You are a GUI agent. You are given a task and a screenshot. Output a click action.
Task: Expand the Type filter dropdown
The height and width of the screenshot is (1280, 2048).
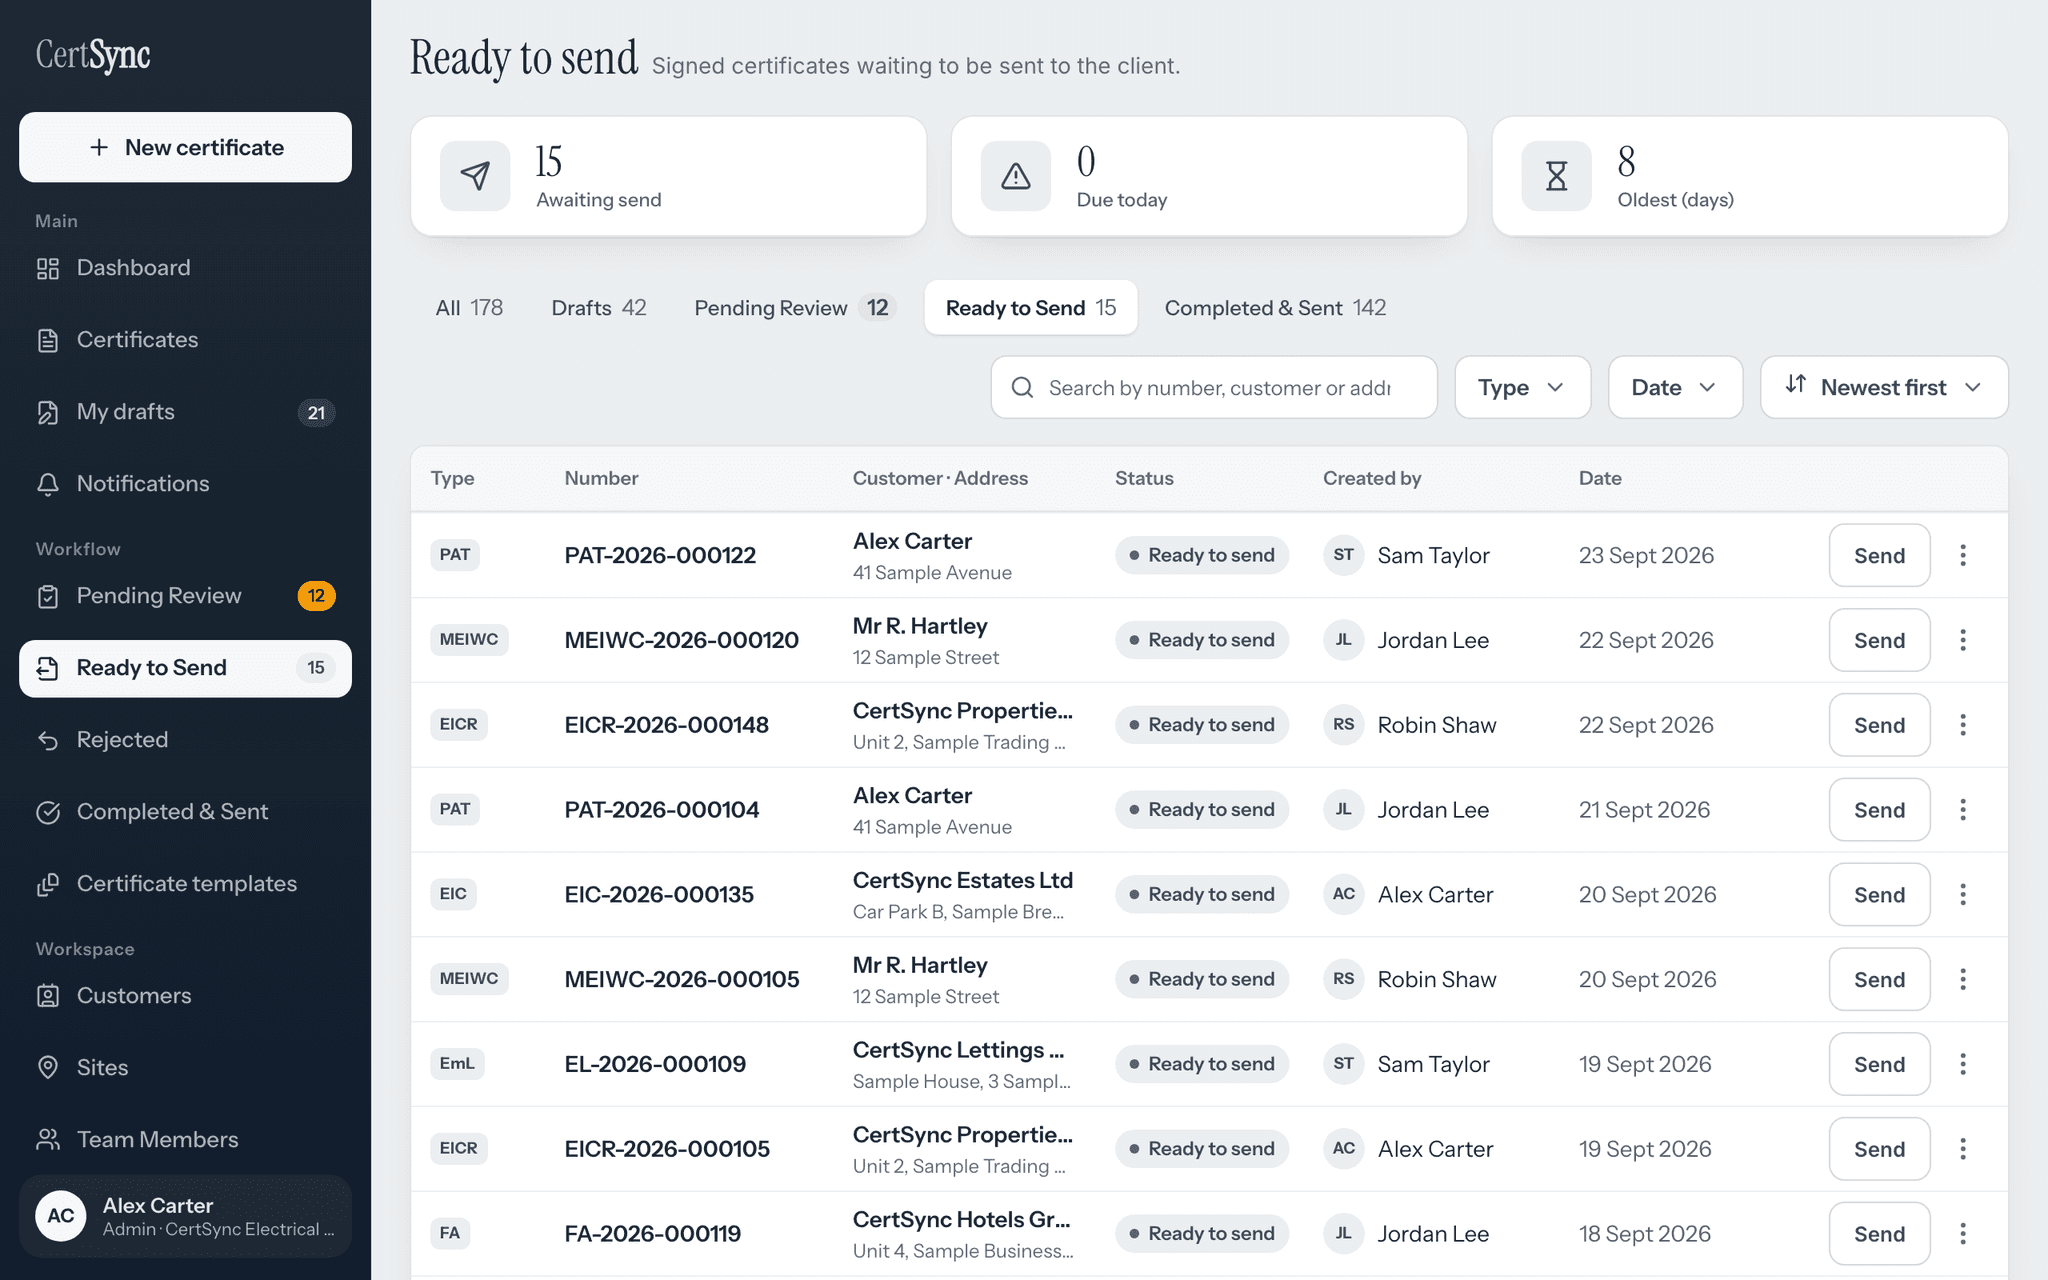[1522, 387]
